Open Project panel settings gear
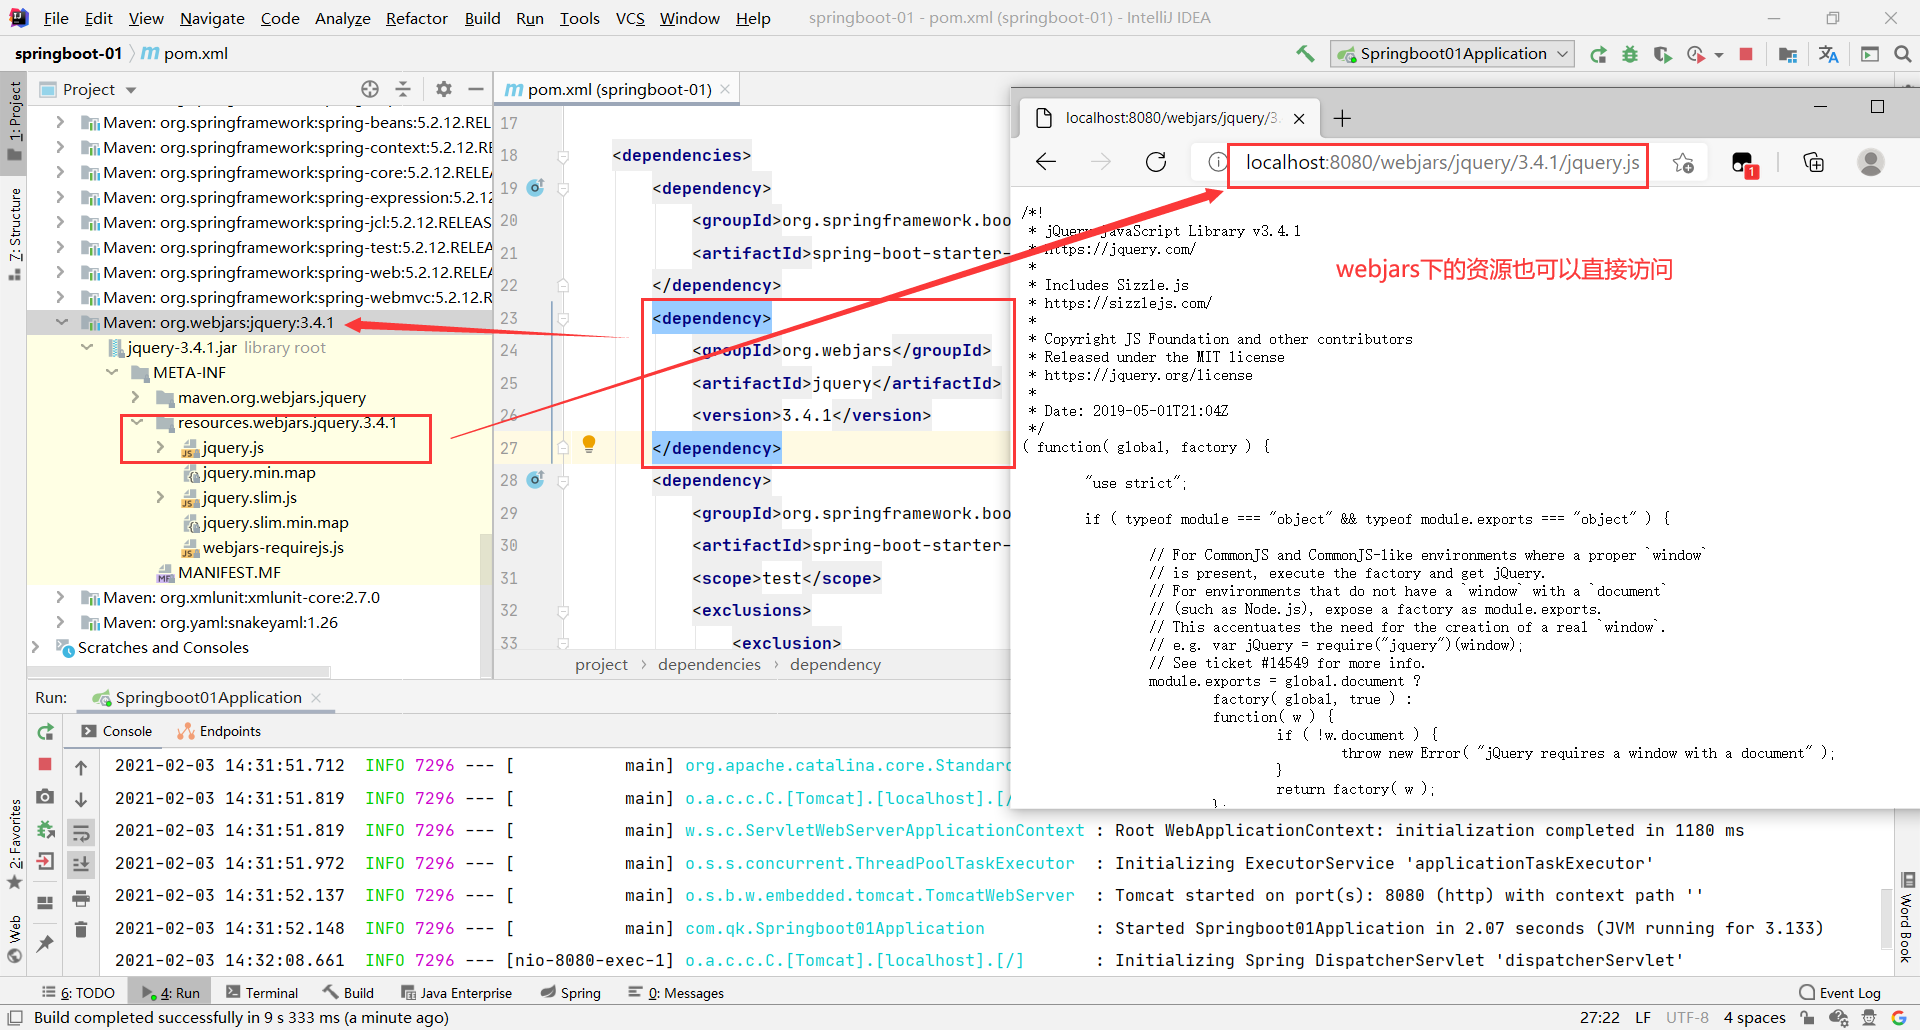Screen dimensions: 1920x1030 [x=444, y=89]
